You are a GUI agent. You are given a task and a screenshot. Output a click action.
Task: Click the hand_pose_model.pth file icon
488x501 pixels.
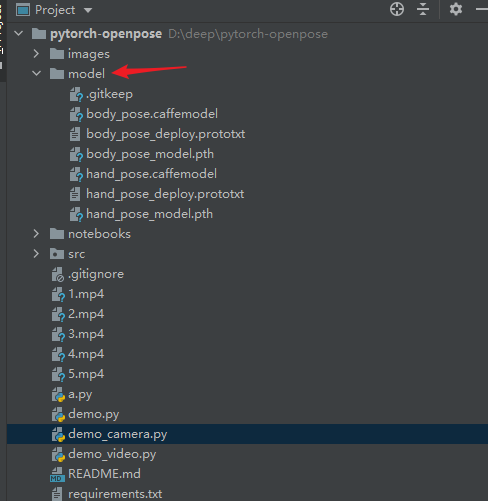76,214
